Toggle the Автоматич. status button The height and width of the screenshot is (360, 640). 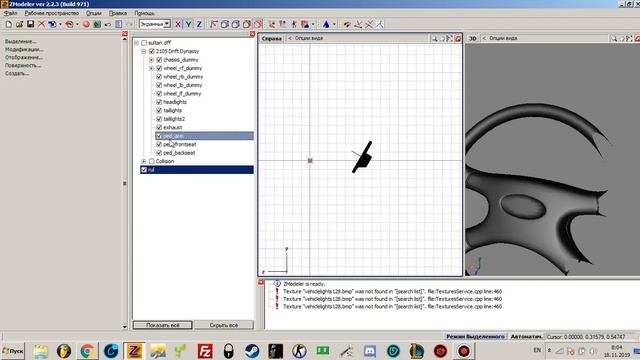click(x=526, y=337)
